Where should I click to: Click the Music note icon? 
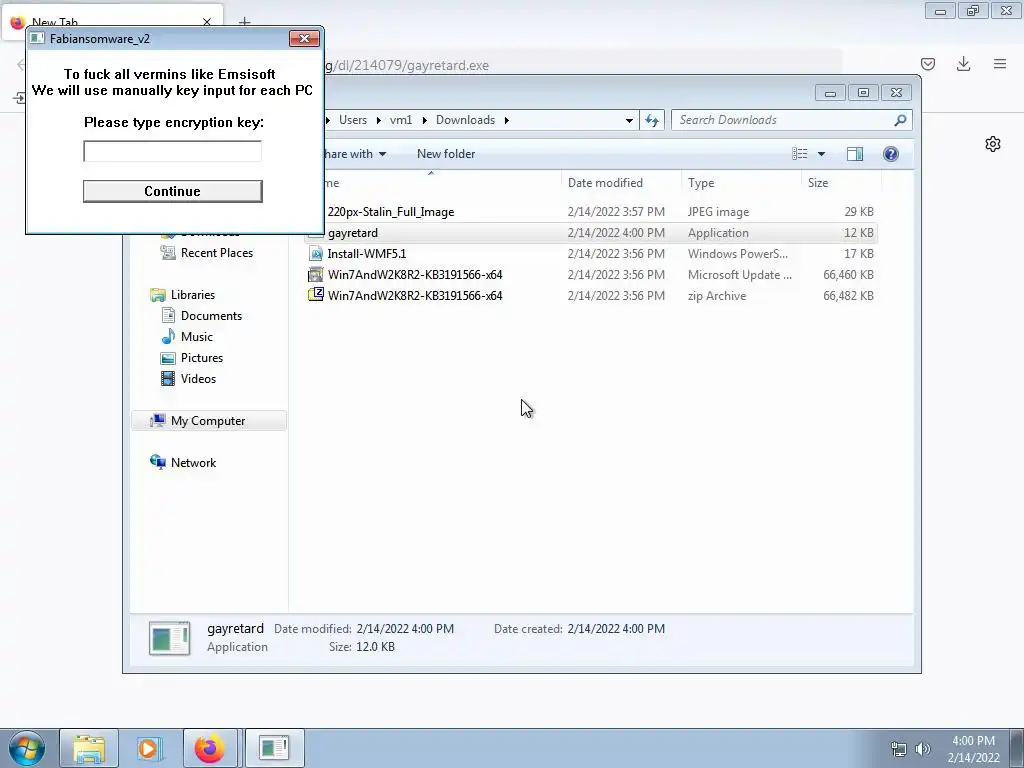click(168, 336)
